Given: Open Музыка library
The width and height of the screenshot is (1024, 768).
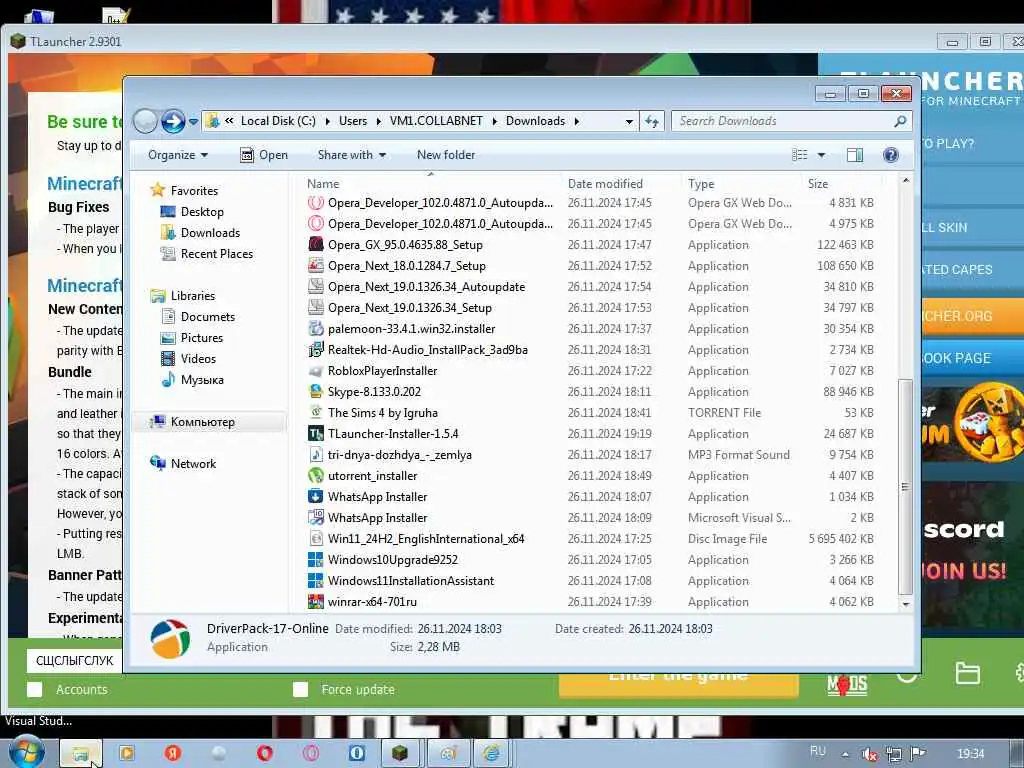Looking at the screenshot, I should pos(202,379).
